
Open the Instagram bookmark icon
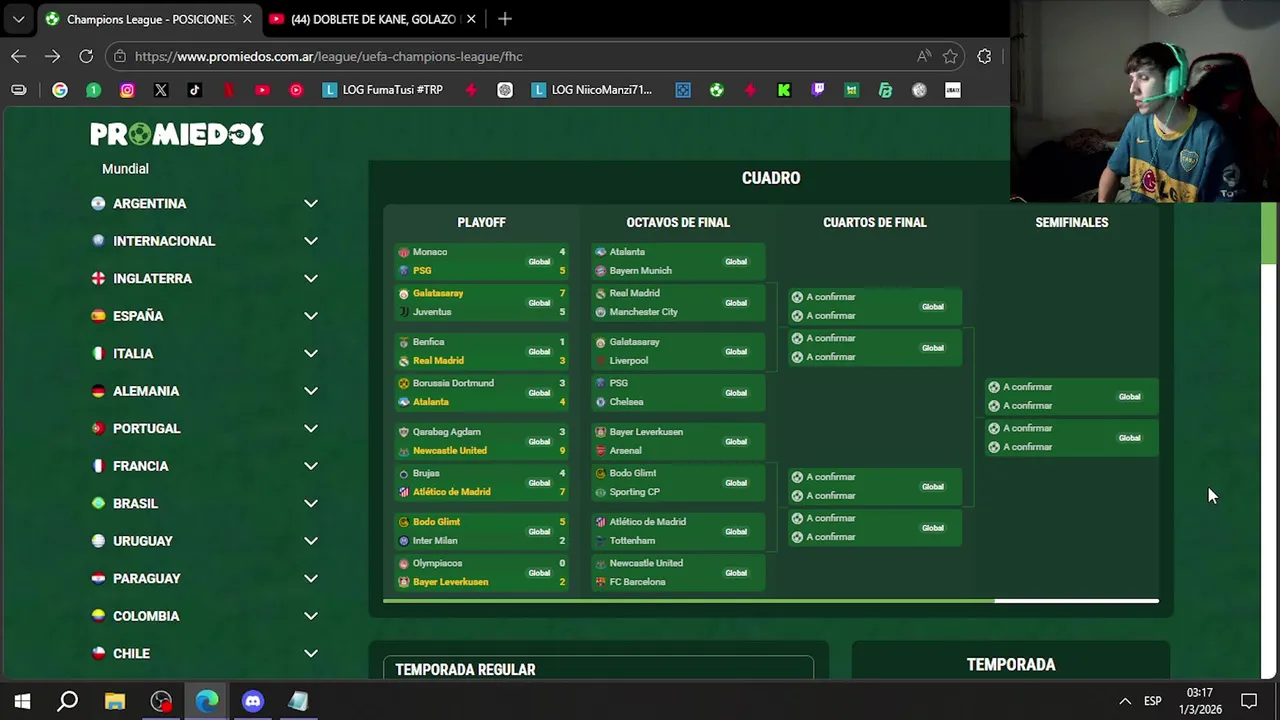click(127, 90)
